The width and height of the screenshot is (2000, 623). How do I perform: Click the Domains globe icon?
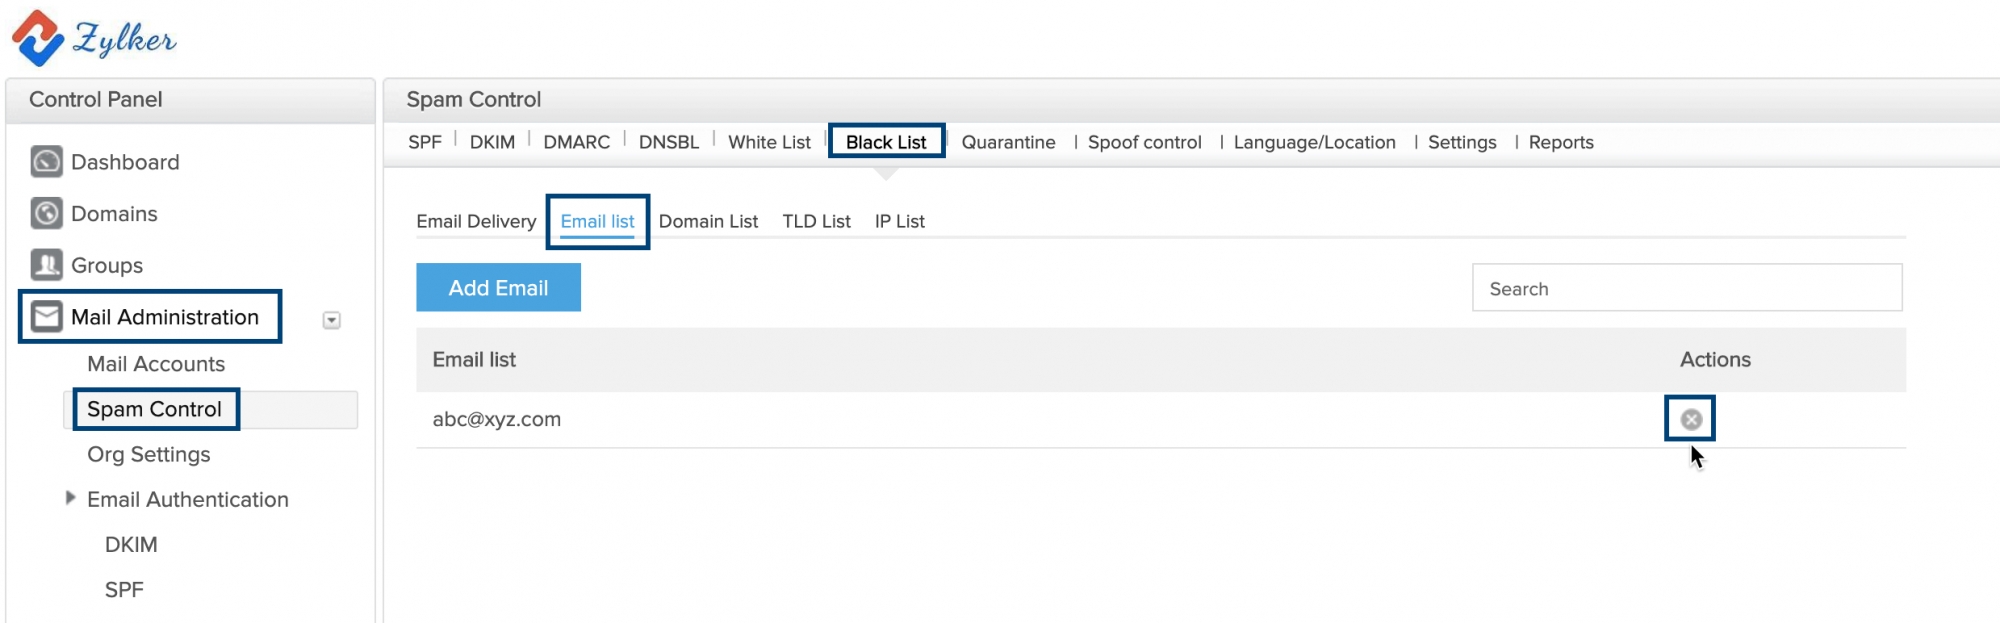(46, 213)
